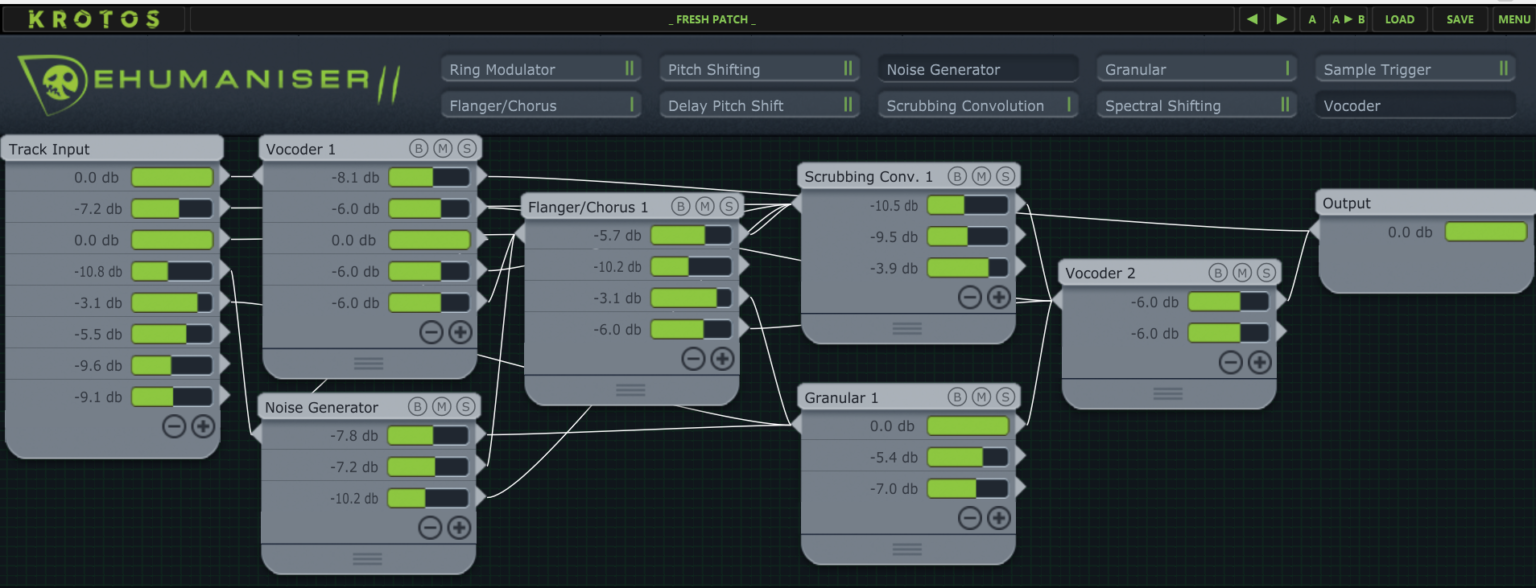Click the next preset arrow button
1536x588 pixels.
point(1282,19)
